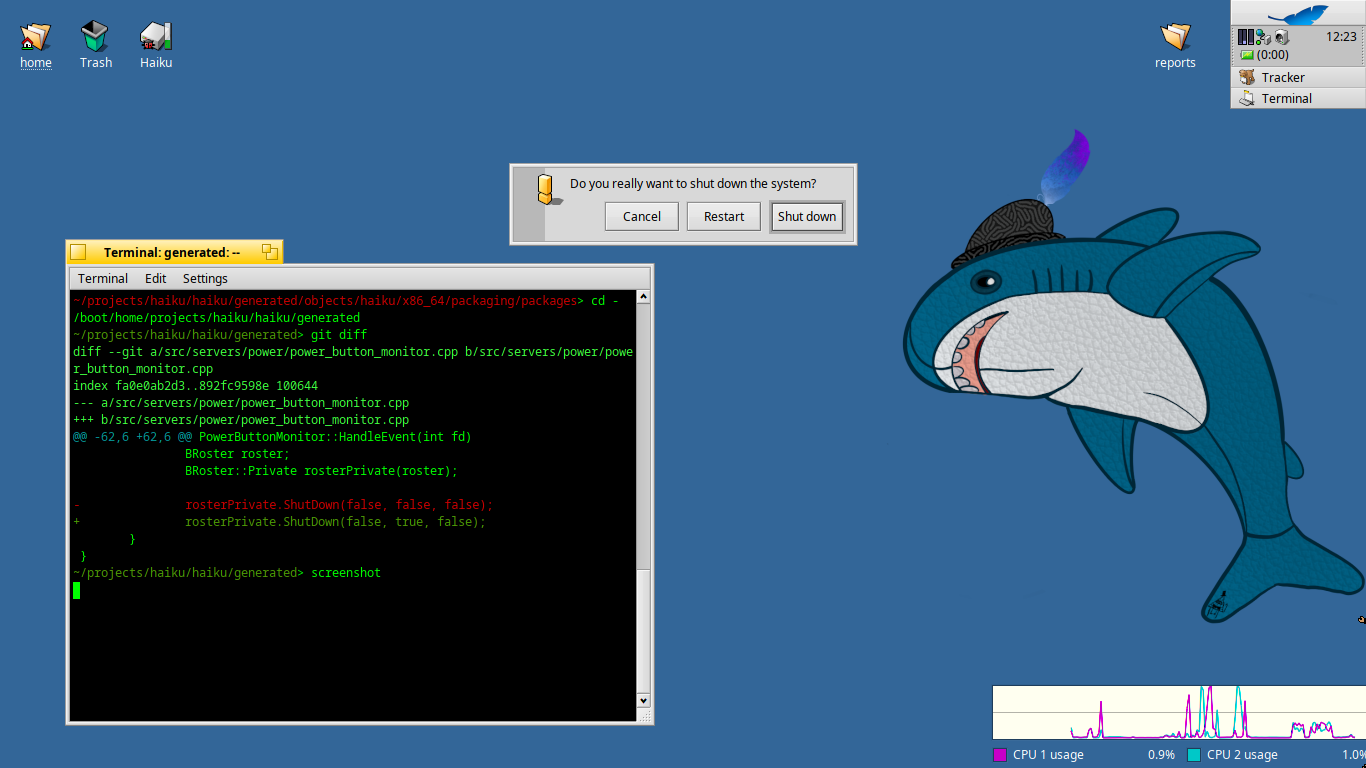The image size is (1366, 768).
Task: Click the Terminal vertical scrollbar thumb
Action: point(643,630)
